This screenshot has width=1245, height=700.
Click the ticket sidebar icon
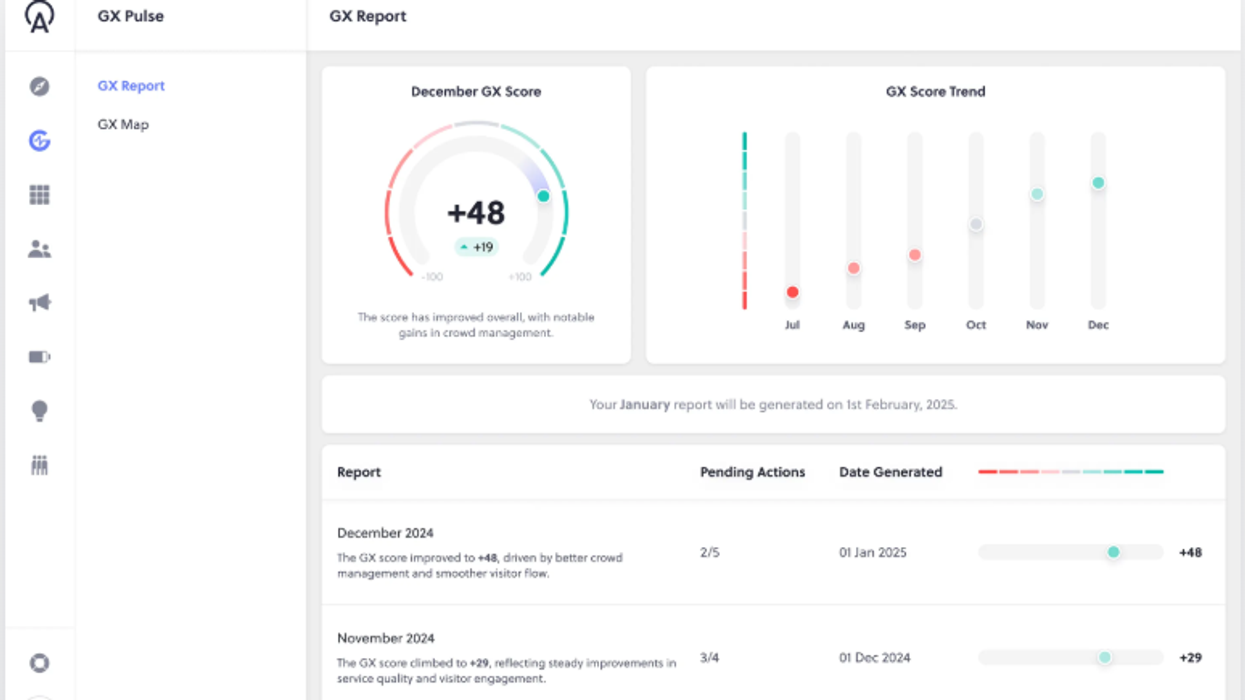point(38,357)
